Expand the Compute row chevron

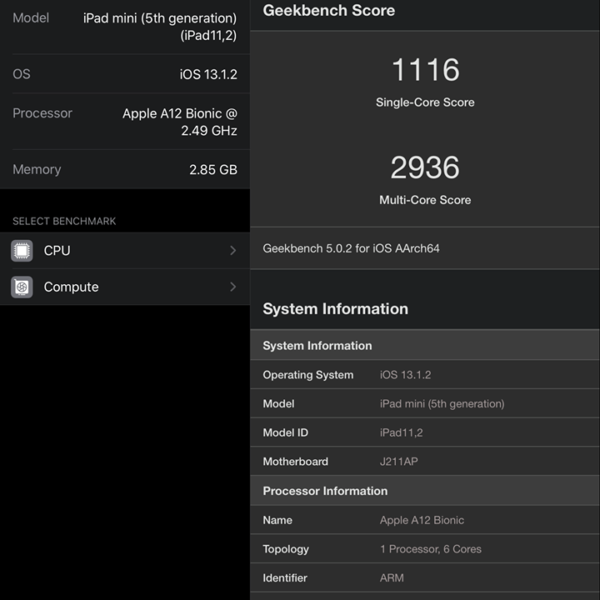[233, 287]
